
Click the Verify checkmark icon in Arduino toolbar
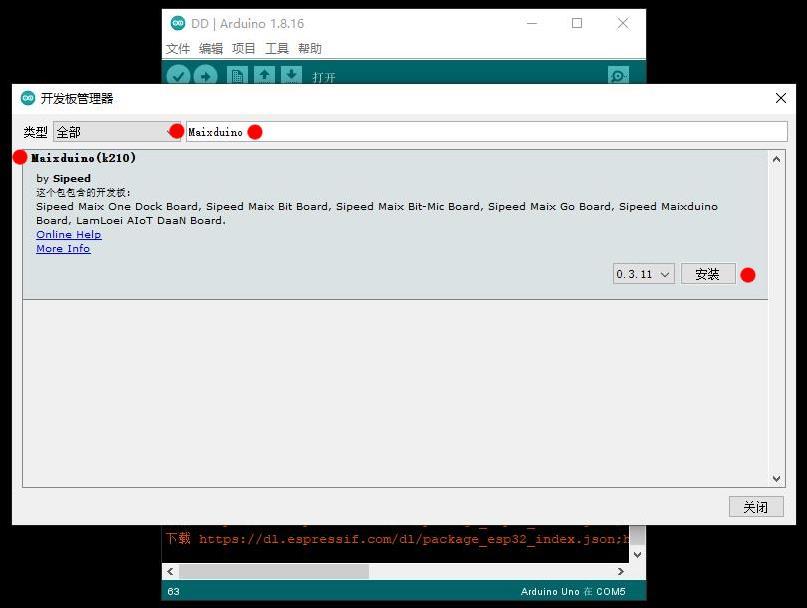click(178, 76)
